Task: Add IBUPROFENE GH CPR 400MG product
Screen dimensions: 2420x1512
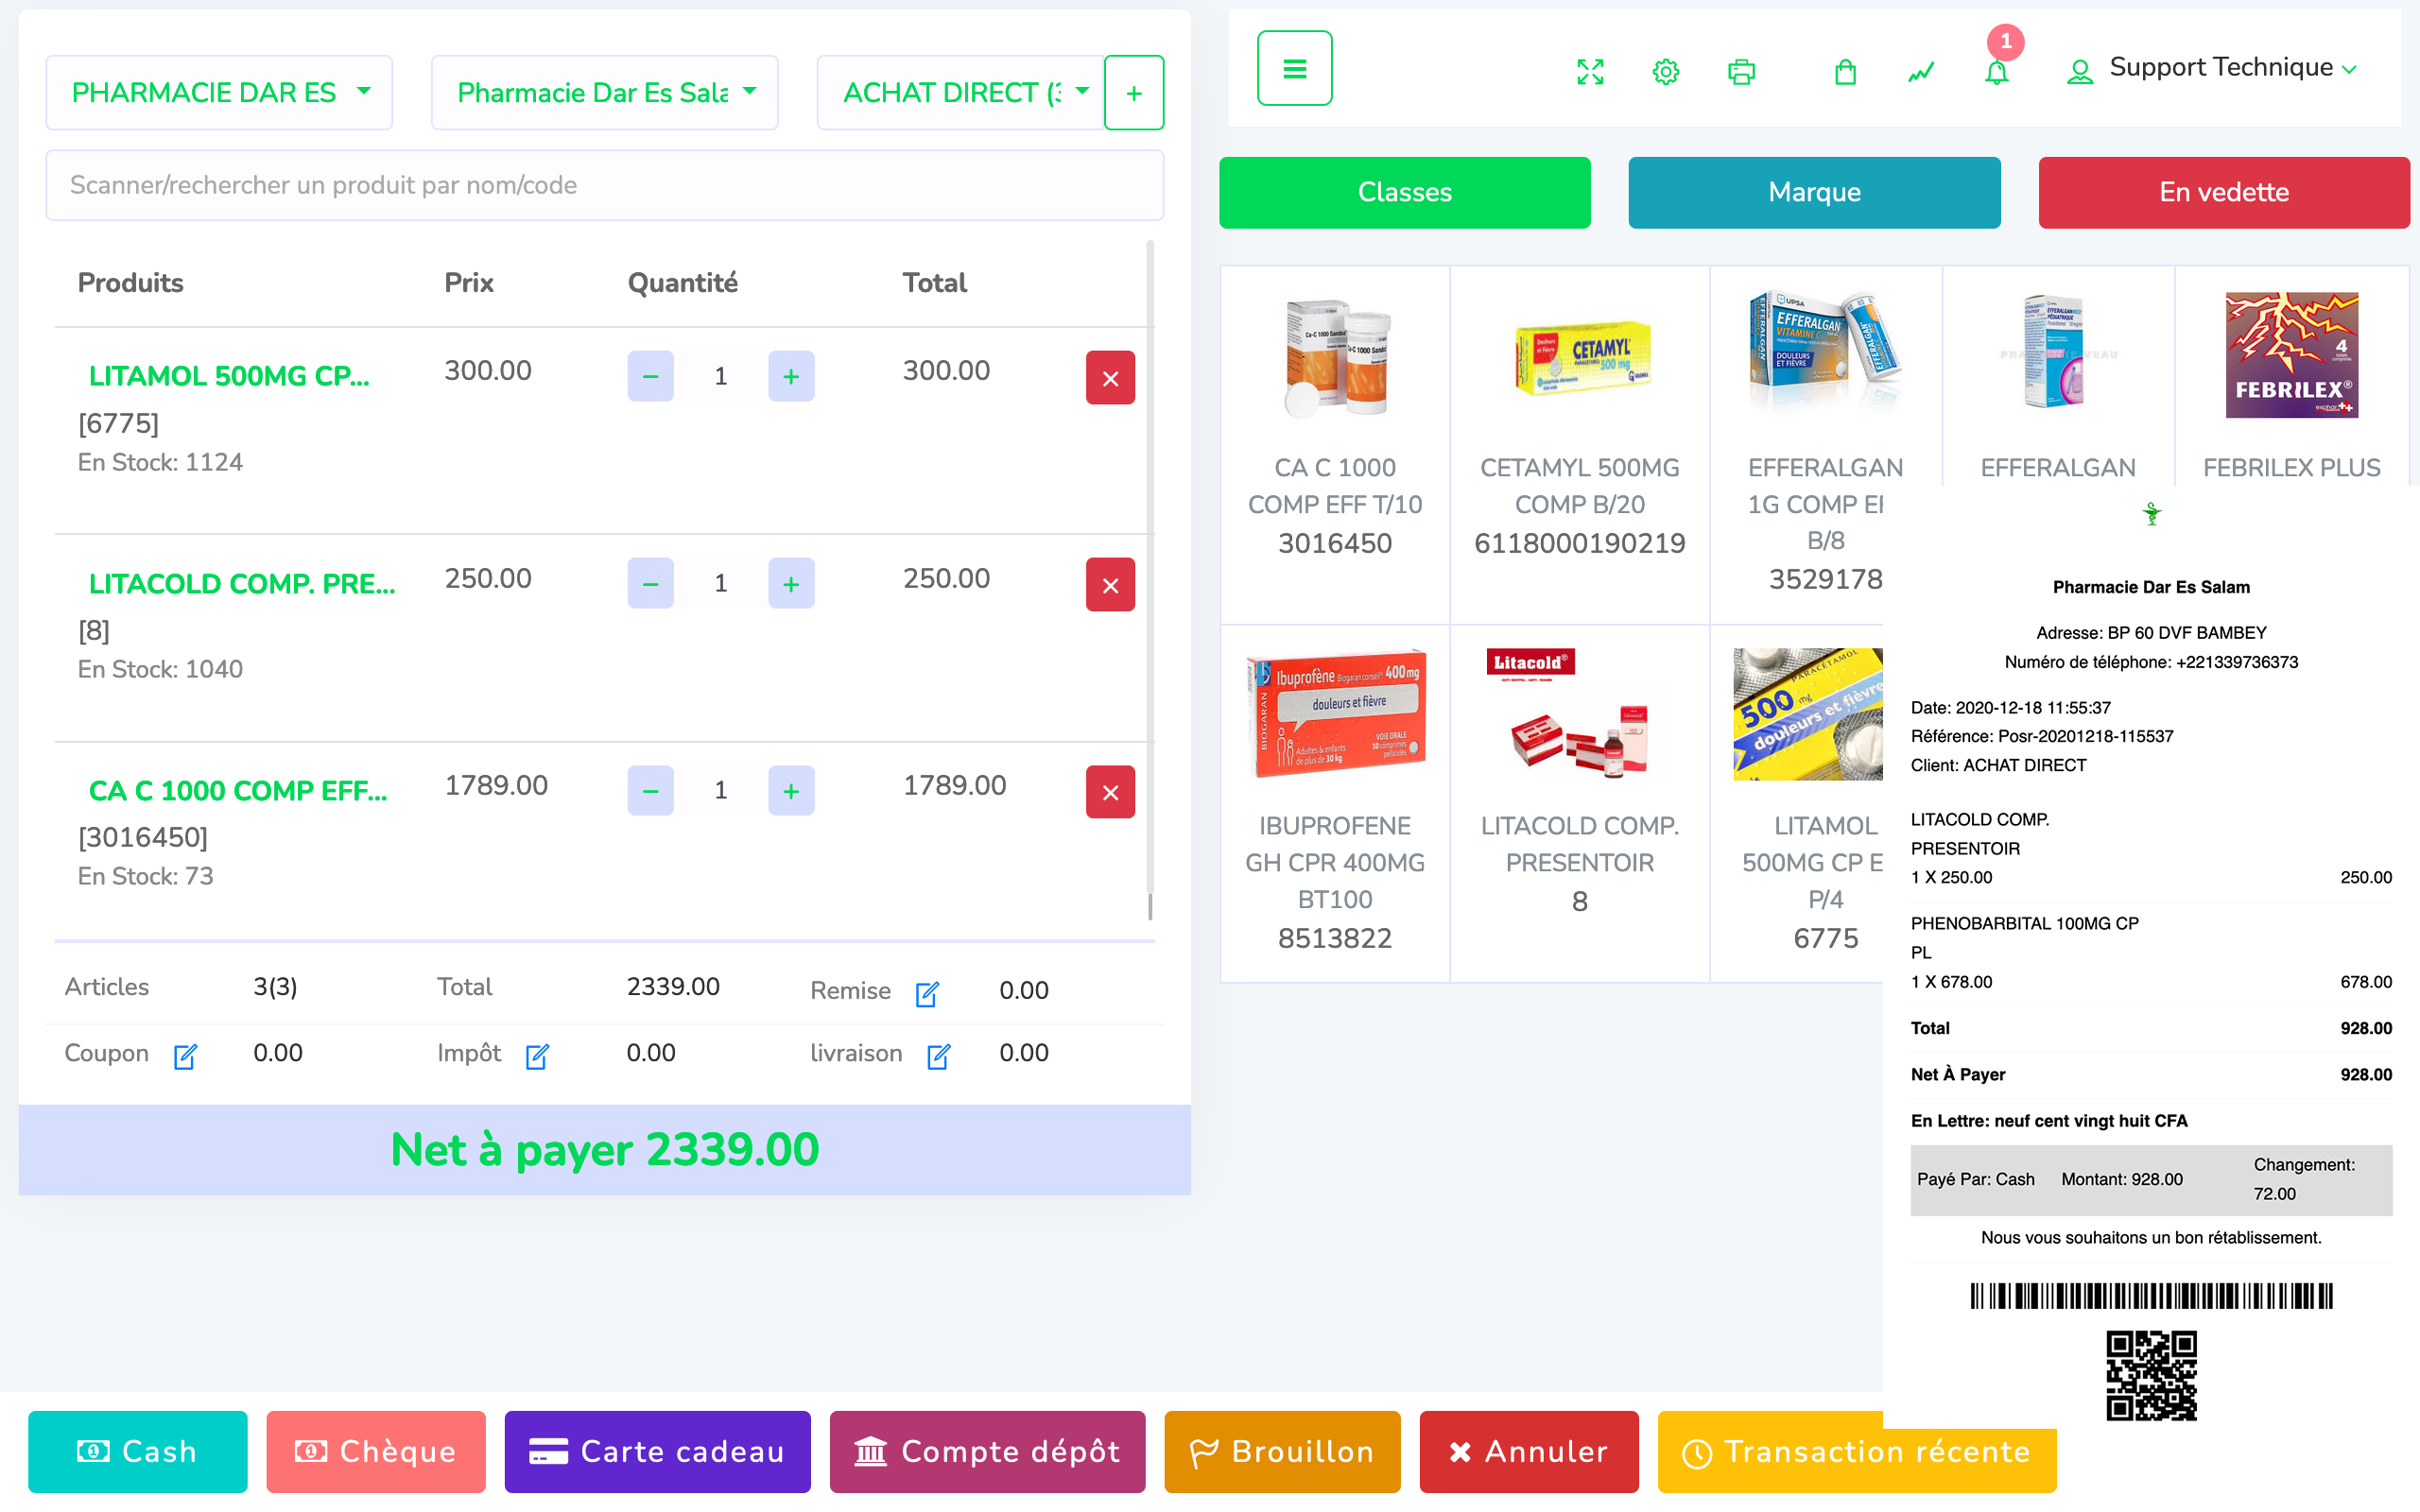Action: 1335,803
